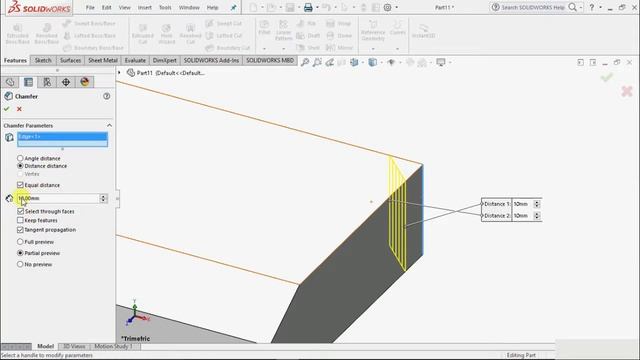The width and height of the screenshot is (640, 360).
Task: Click the search magnifier in SOLIDWORKS Help
Action: click(573, 7)
